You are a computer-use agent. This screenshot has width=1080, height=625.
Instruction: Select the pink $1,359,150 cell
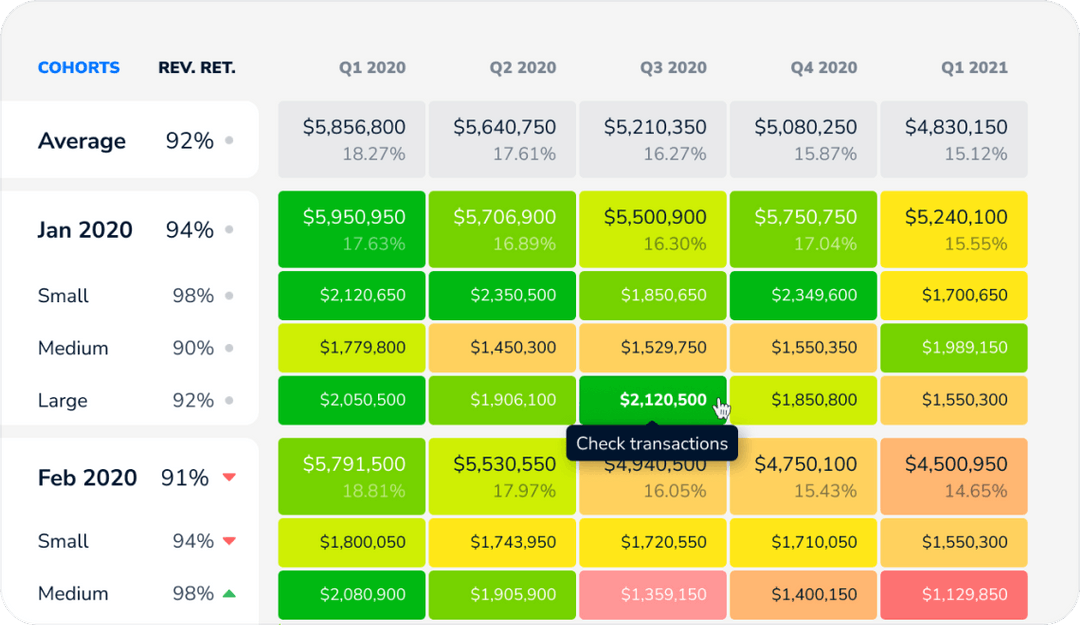coord(652,593)
